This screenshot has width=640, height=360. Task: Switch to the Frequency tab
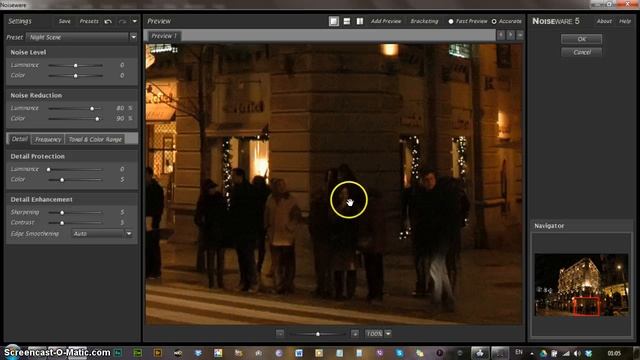click(48, 139)
